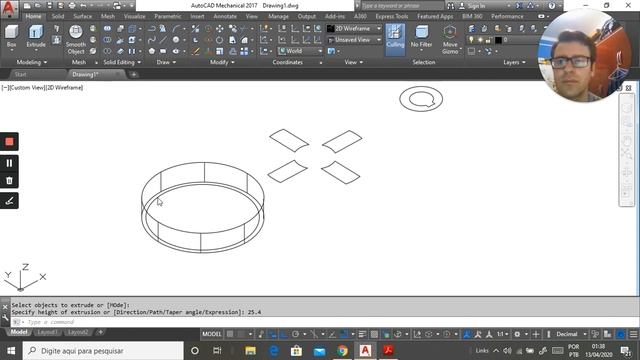
Task: Click the volume speaker tray icon
Action: coord(507,351)
